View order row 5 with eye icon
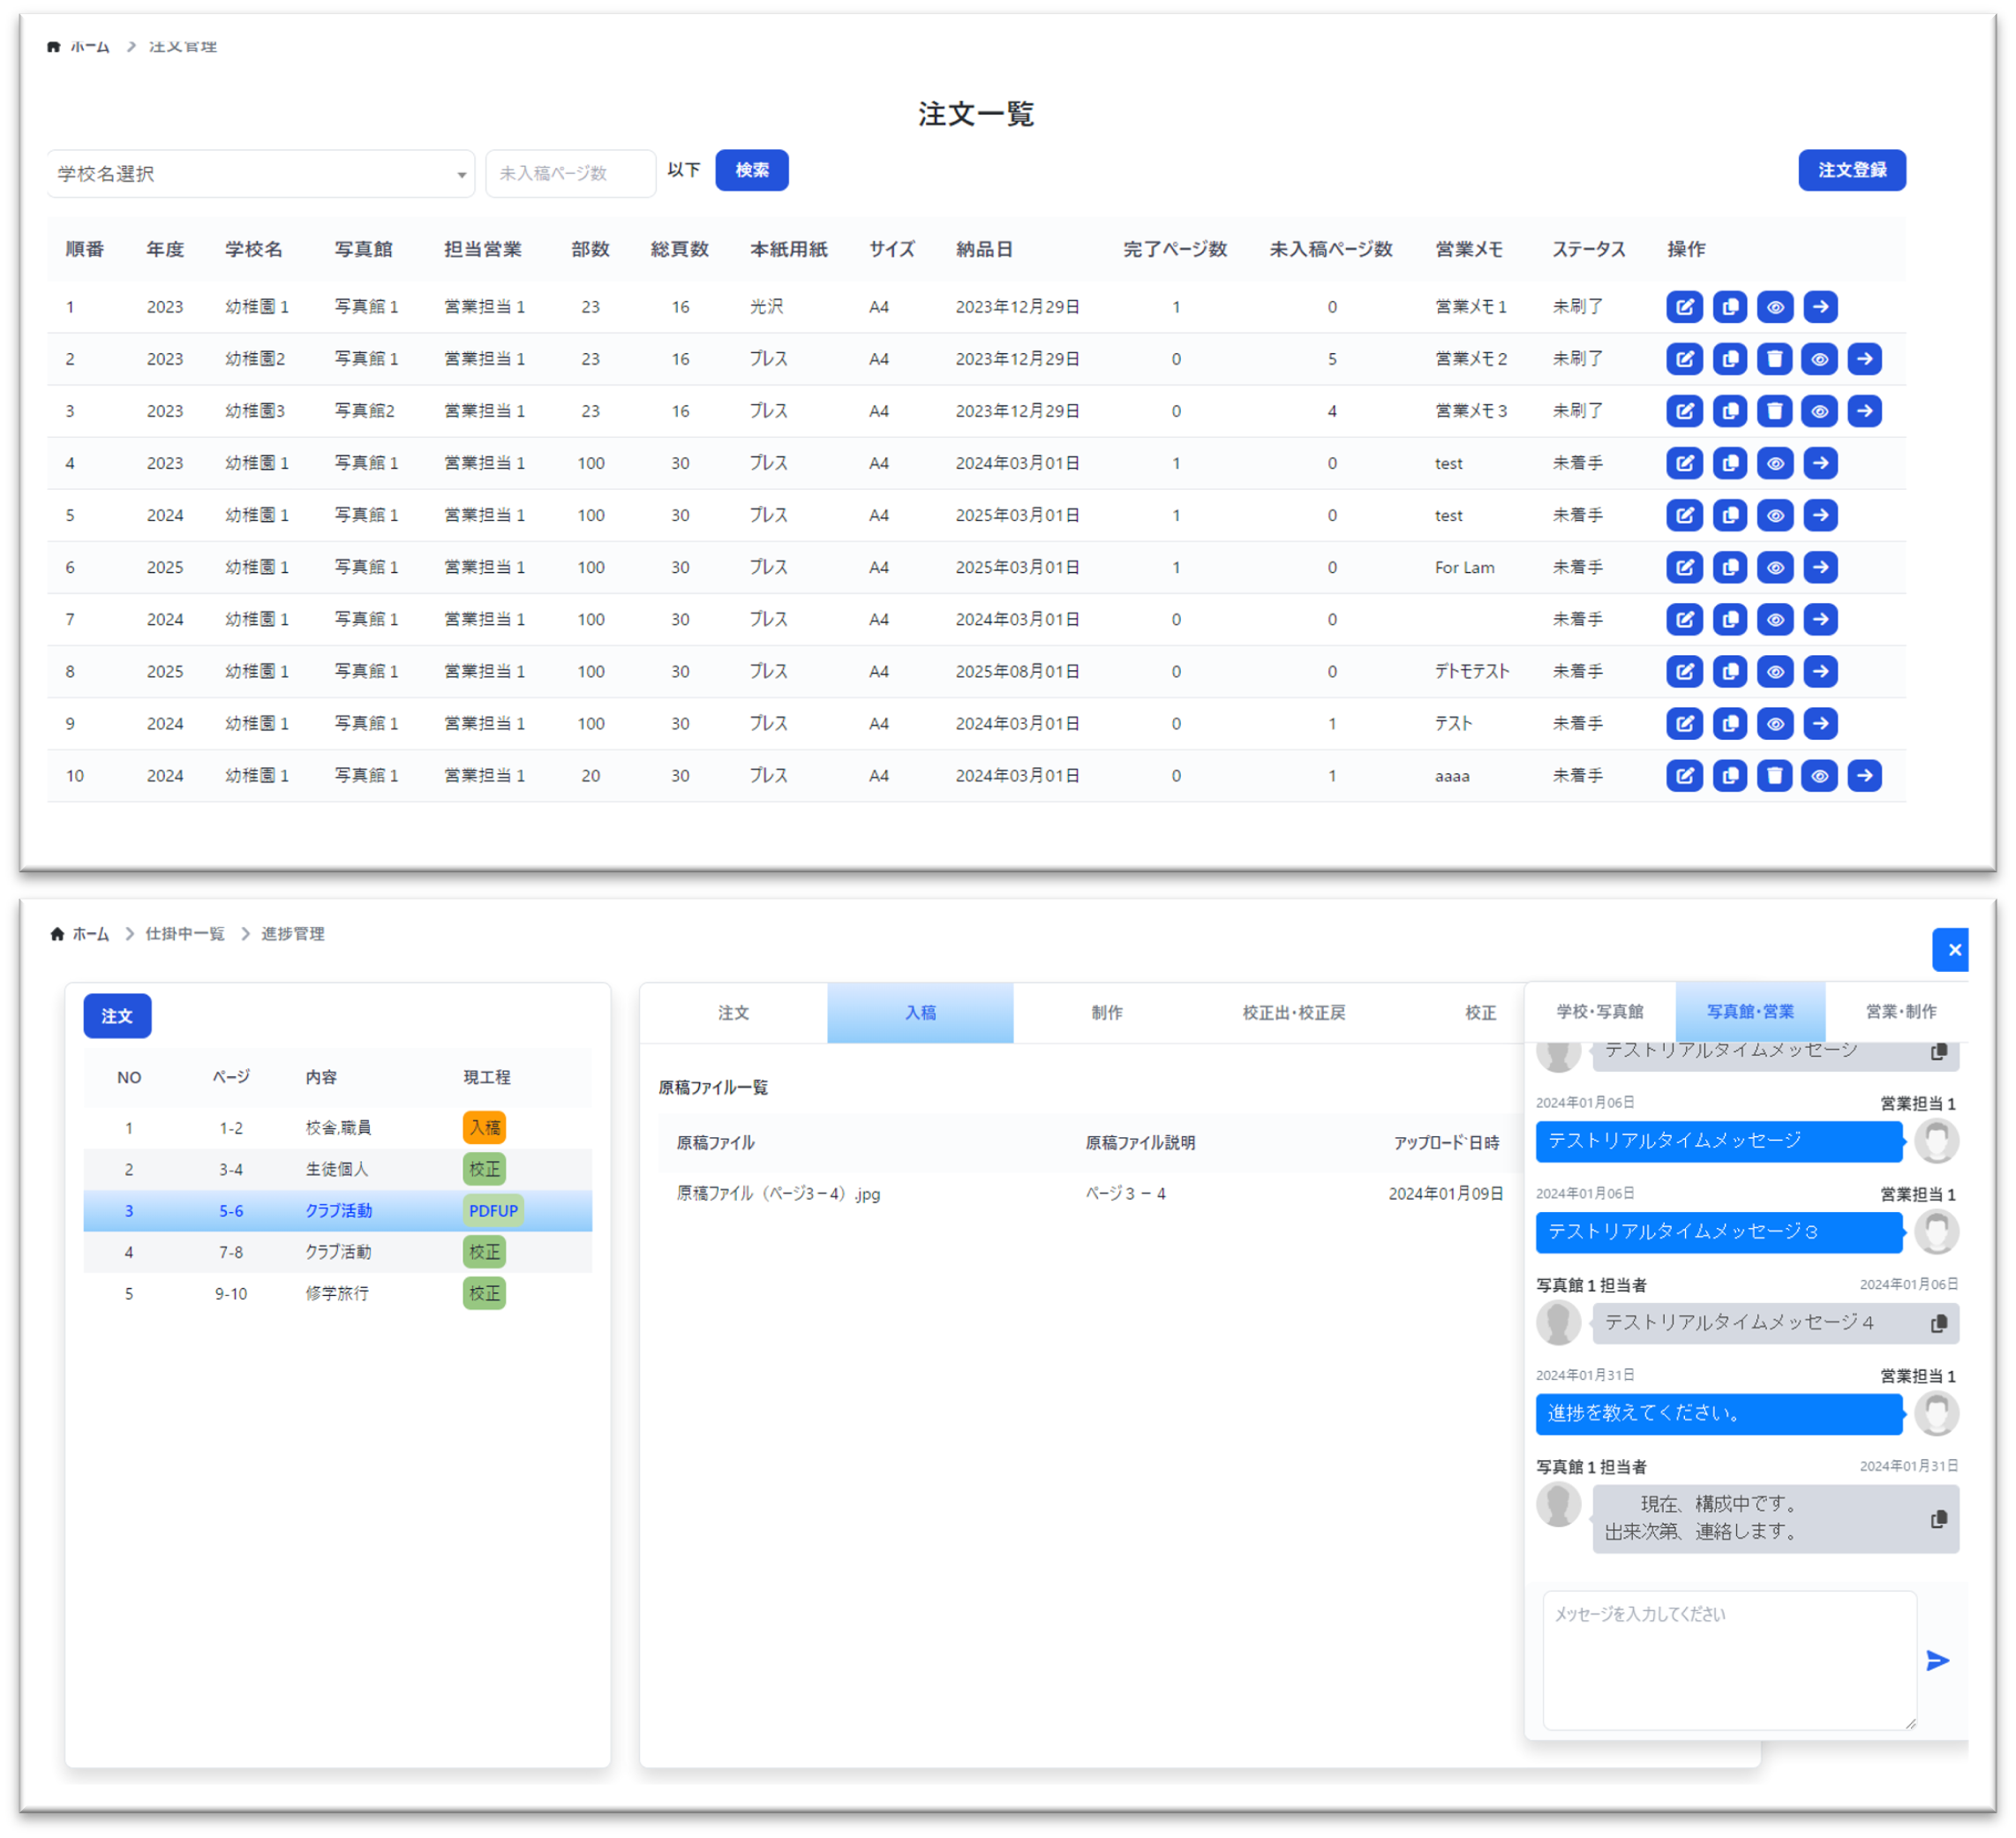 coord(1774,515)
